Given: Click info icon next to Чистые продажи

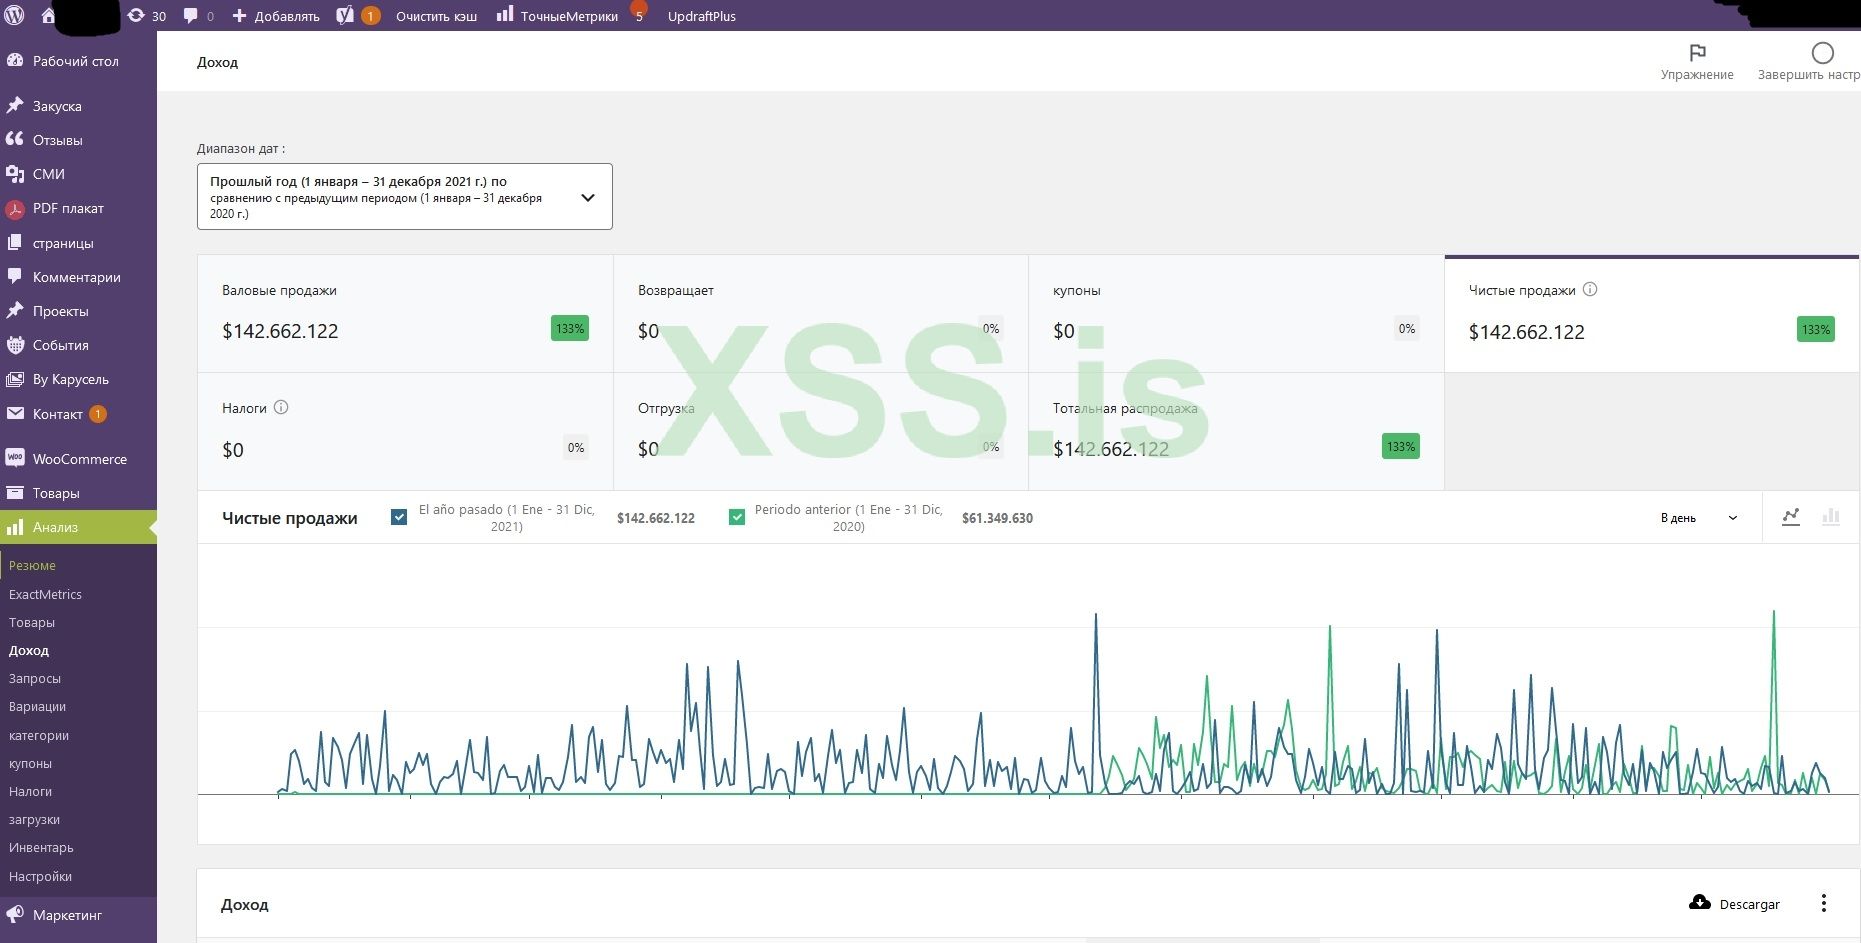Looking at the screenshot, I should (x=1590, y=290).
